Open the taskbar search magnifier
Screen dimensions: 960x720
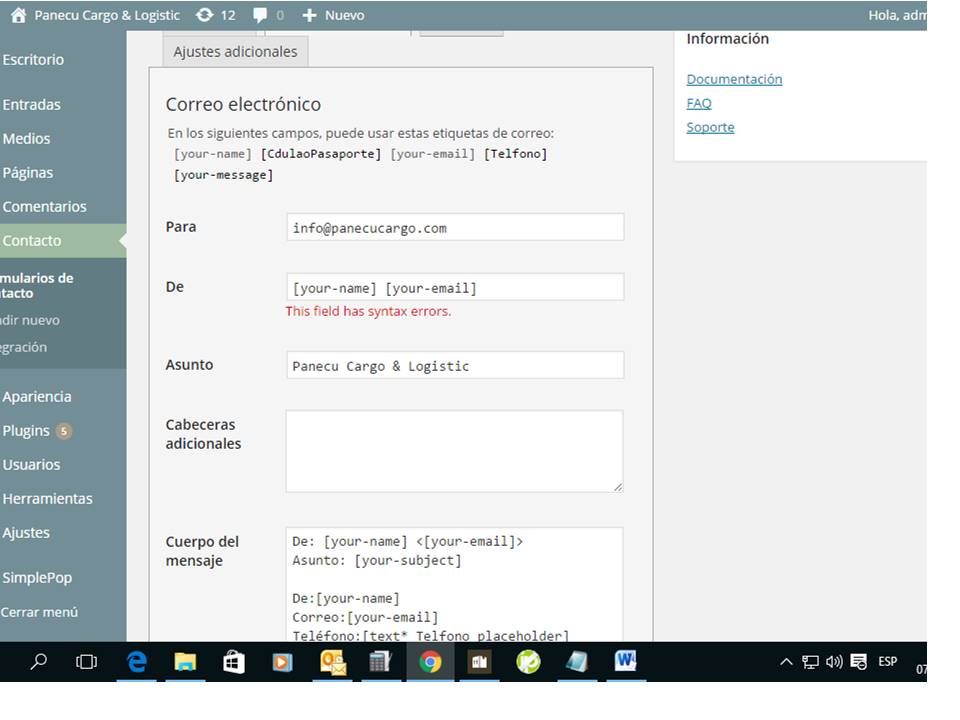click(39, 661)
